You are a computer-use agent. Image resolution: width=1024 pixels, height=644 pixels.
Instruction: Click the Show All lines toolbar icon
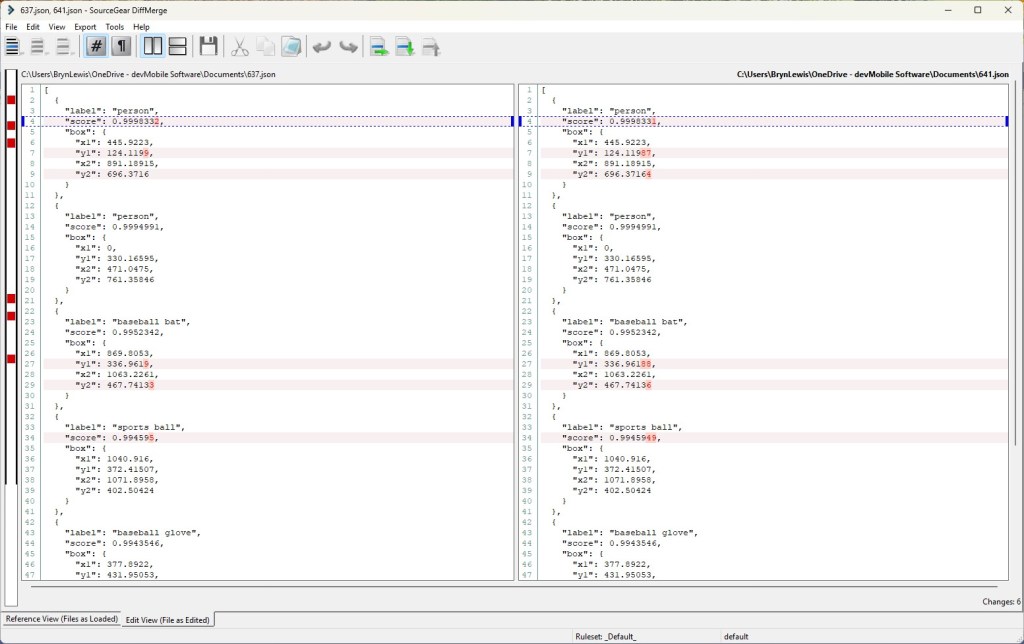click(13, 46)
